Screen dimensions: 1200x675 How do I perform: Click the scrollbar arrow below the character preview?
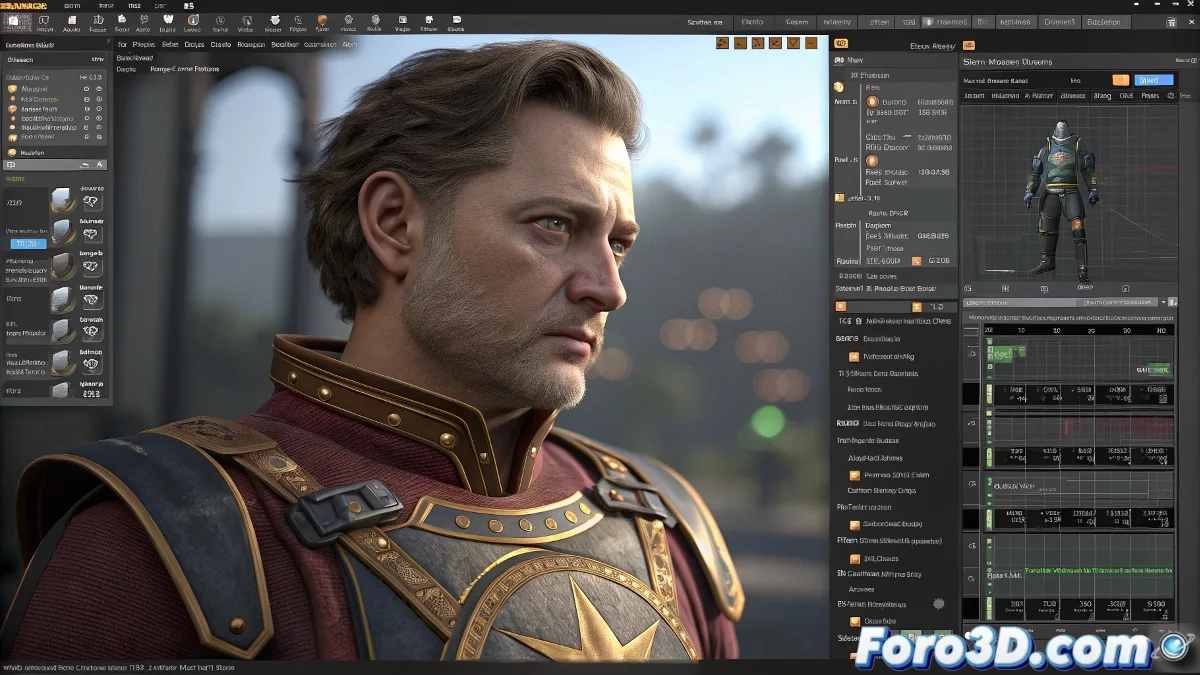[1165, 302]
